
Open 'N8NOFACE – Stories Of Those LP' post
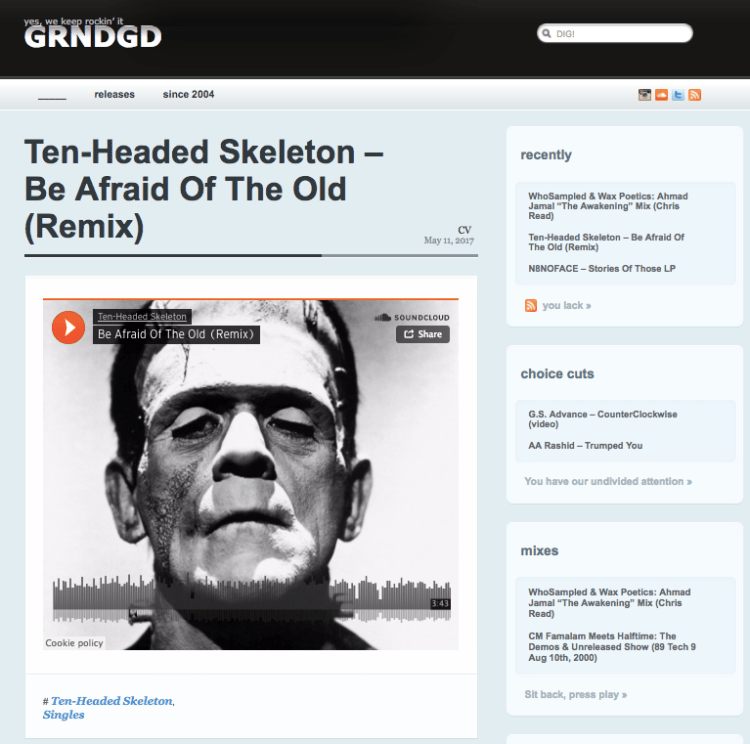click(x=602, y=268)
